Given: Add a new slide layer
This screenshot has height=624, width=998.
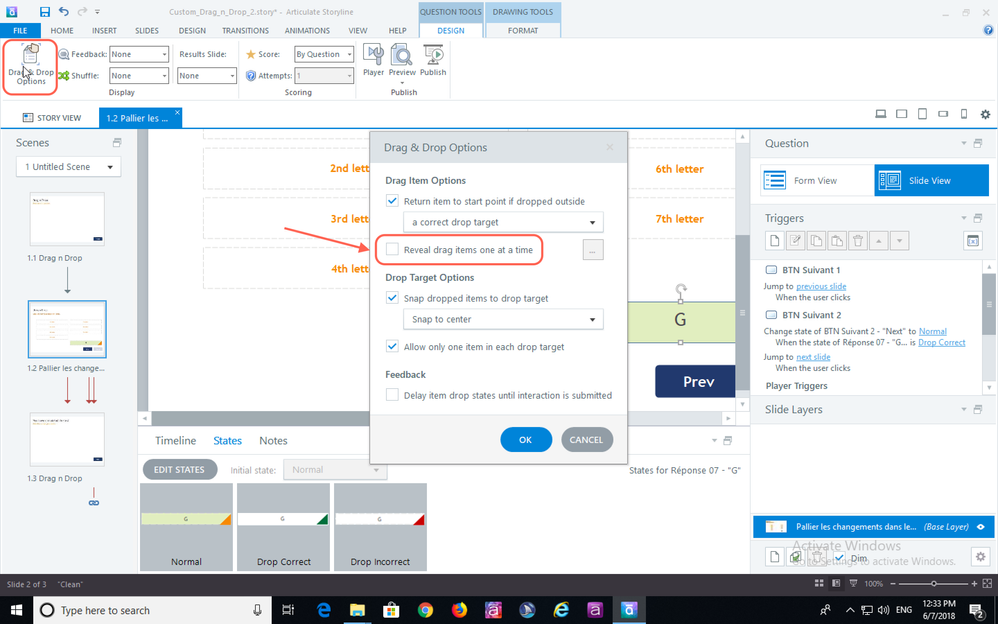Looking at the screenshot, I should (x=775, y=557).
